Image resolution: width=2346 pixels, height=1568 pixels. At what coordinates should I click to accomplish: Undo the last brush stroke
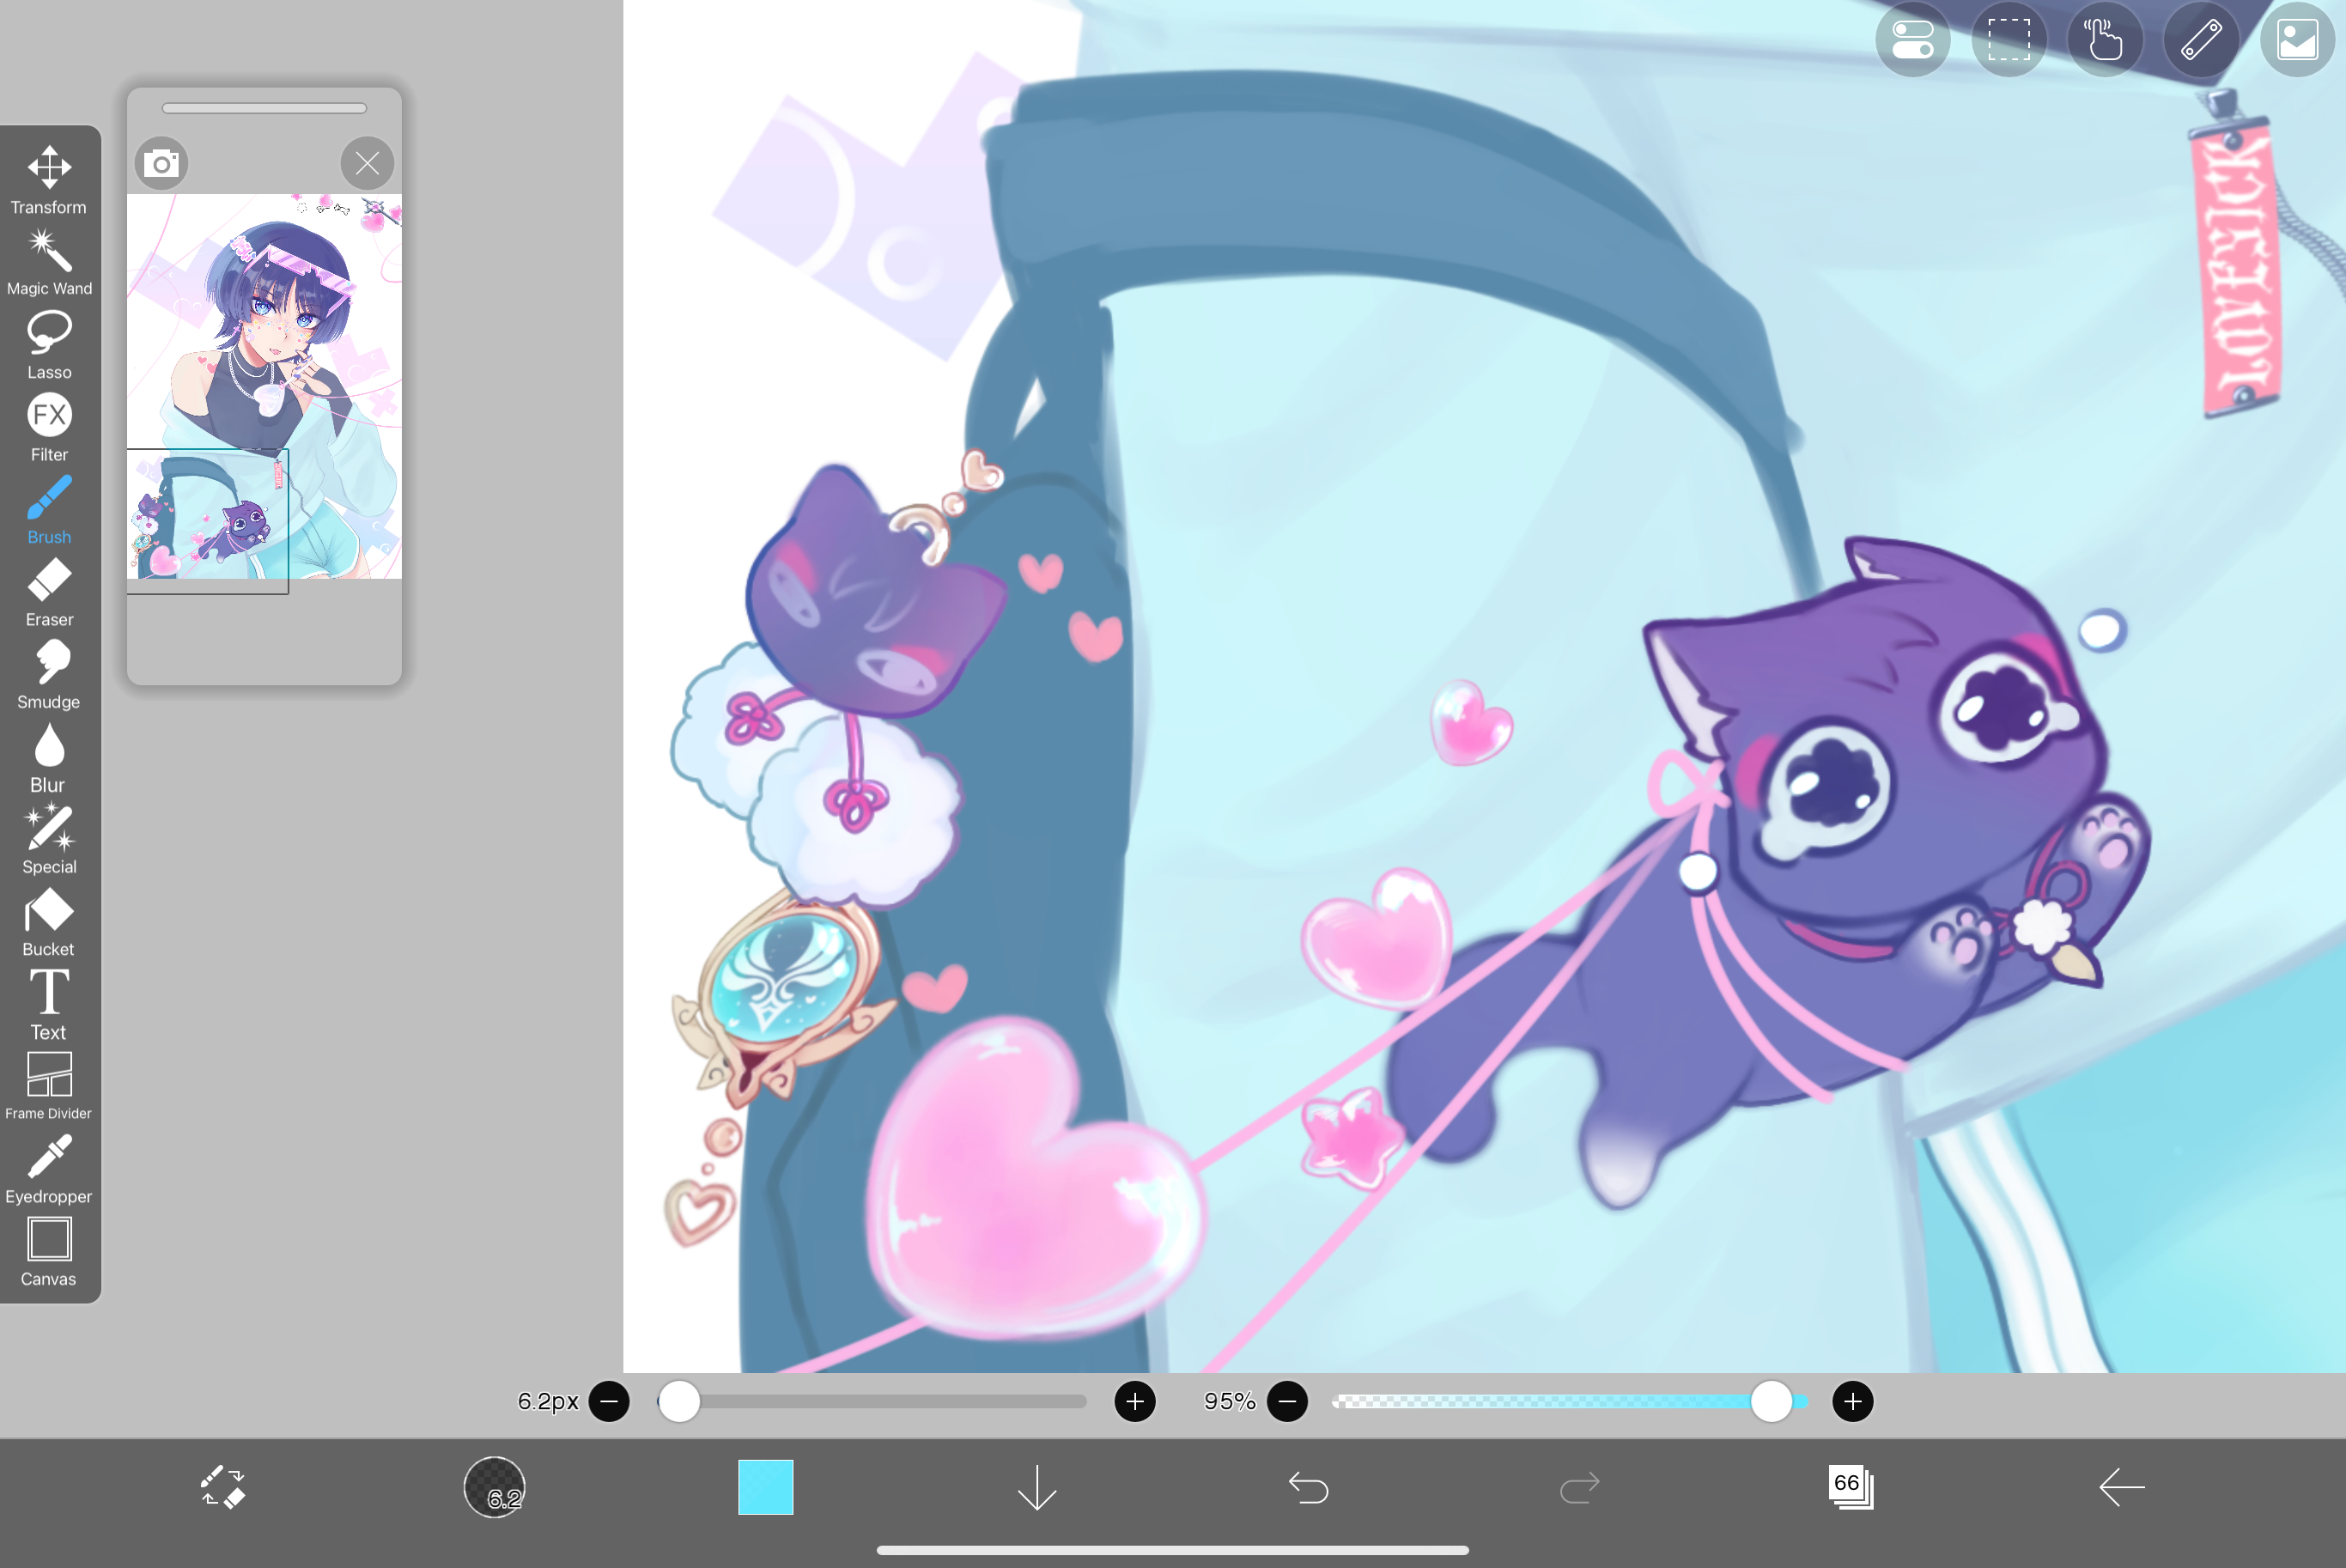[x=1308, y=1487]
